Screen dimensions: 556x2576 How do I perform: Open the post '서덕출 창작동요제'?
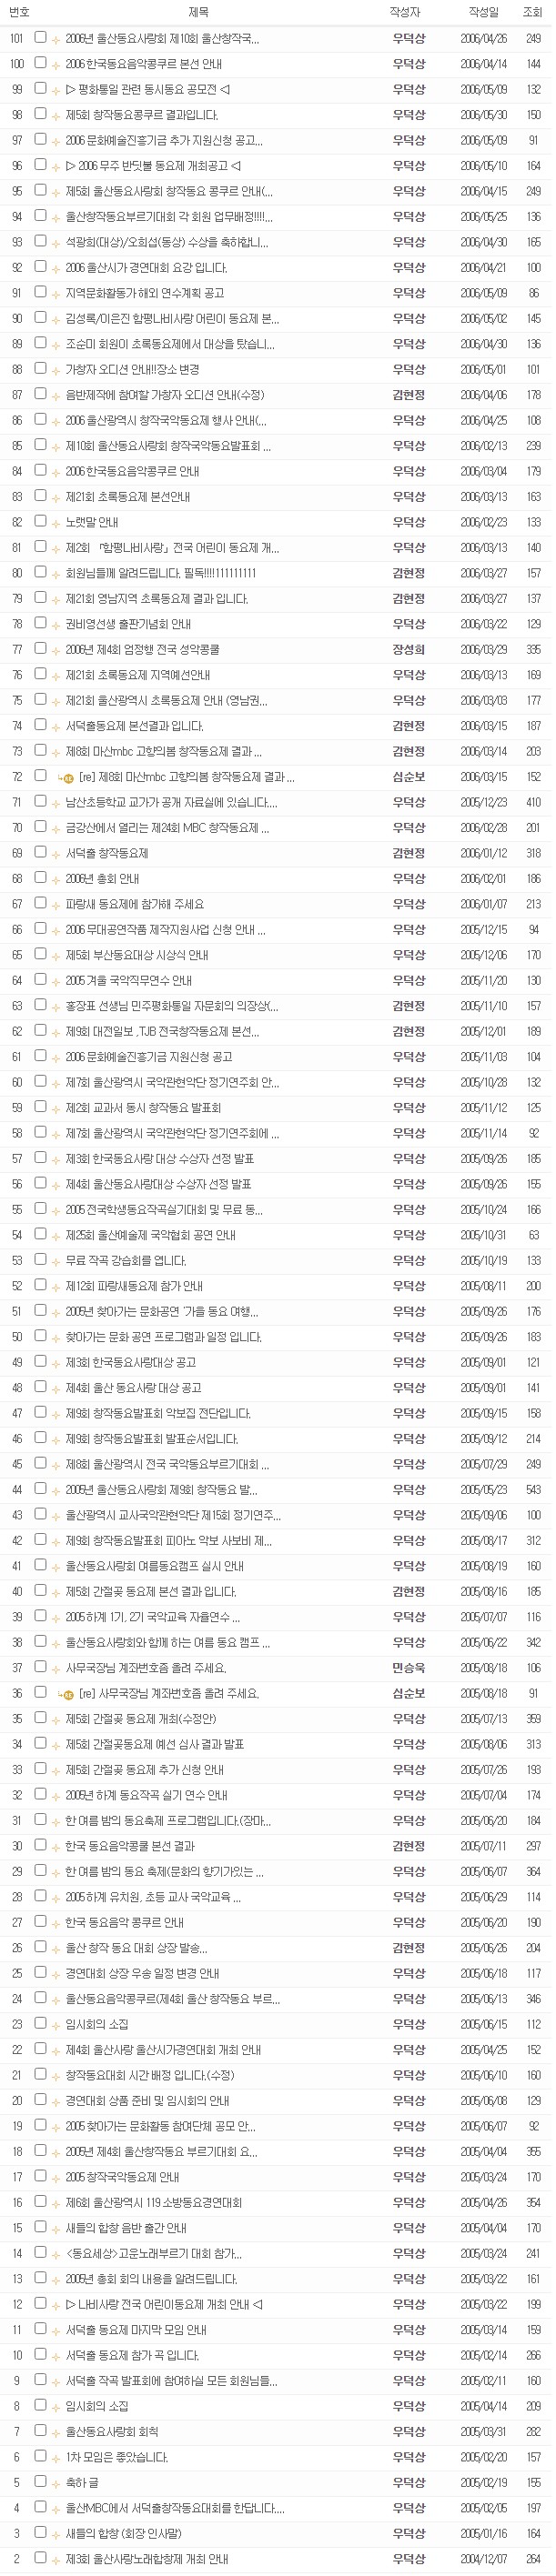point(107,853)
